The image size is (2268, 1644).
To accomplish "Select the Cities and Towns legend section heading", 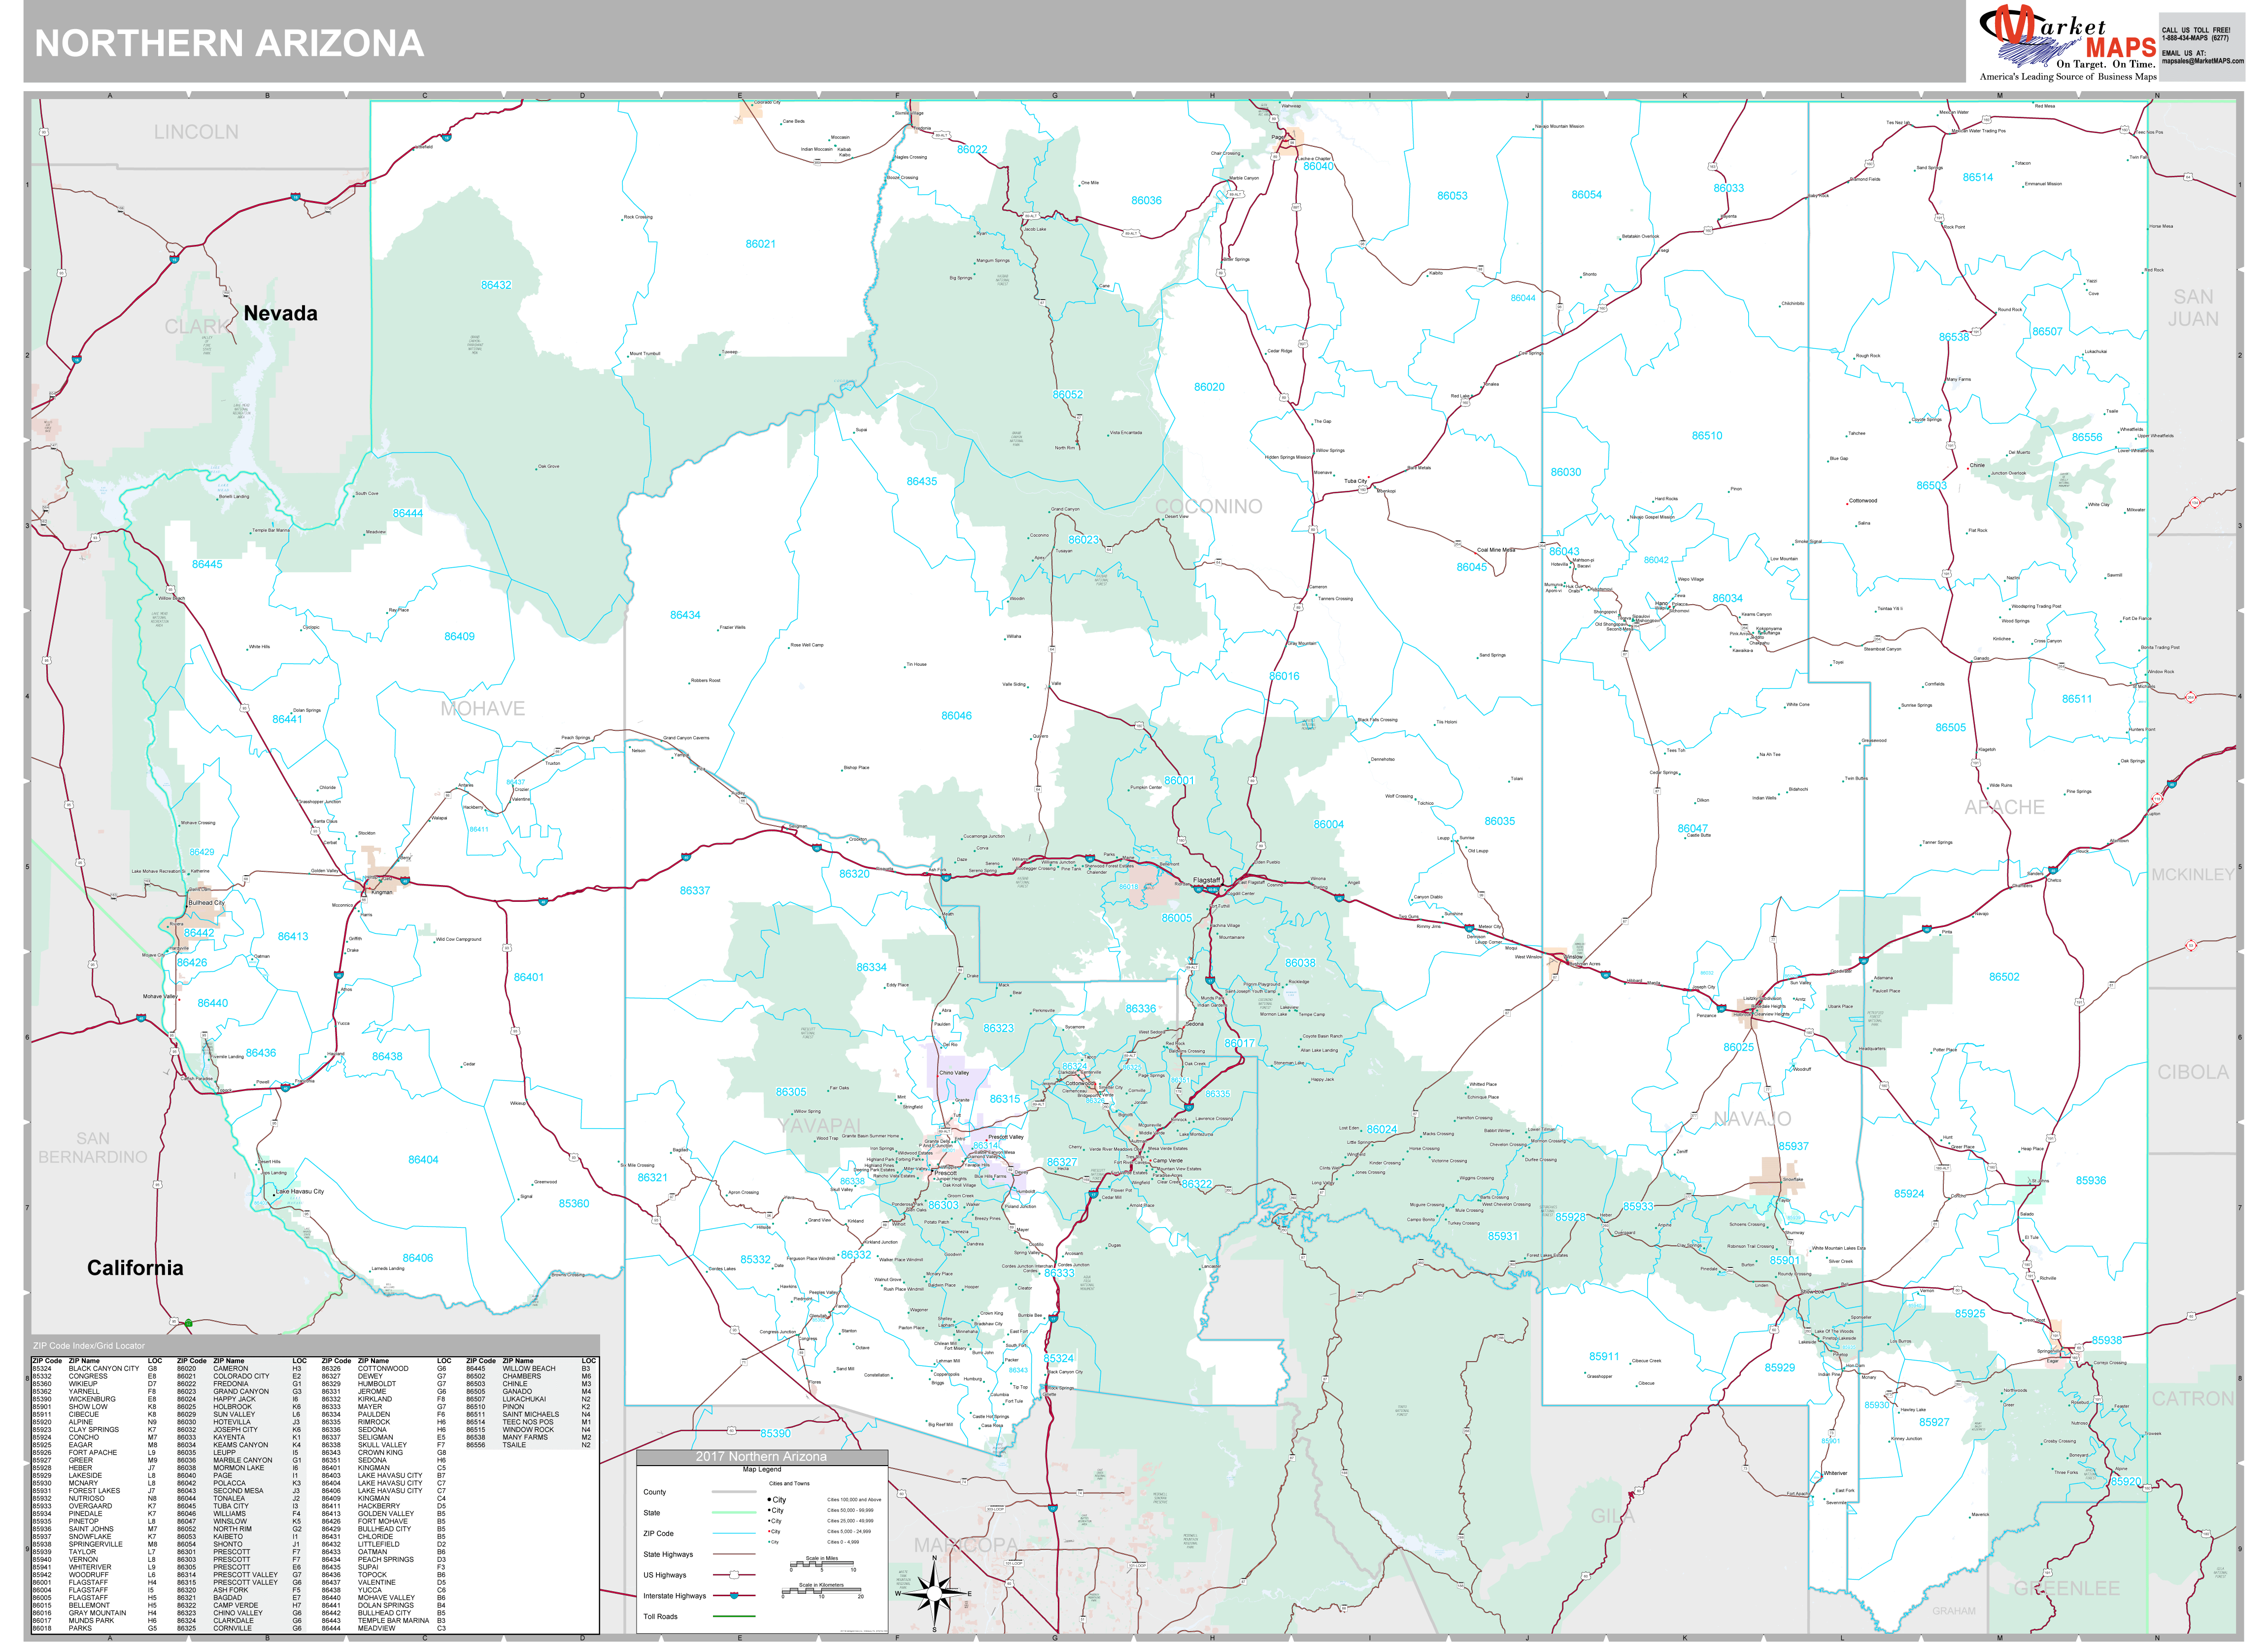I will (x=790, y=1484).
